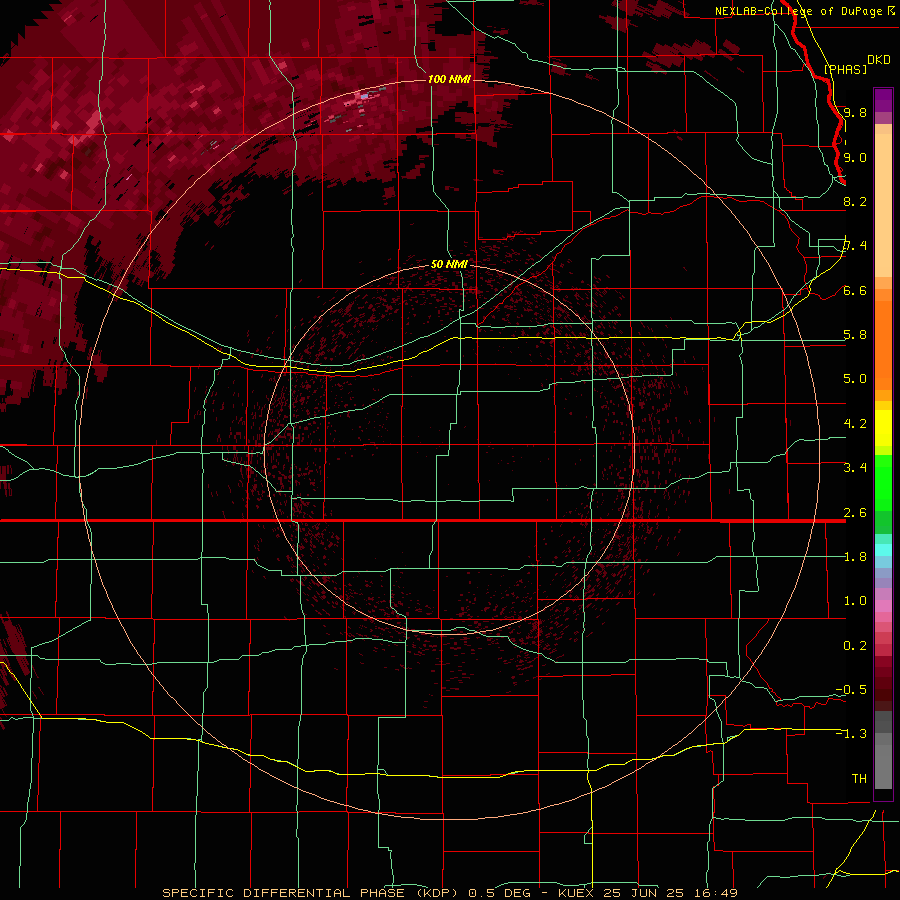900x900 pixels.
Task: Click the 2.6 value on the color scale
Action: click(x=855, y=513)
